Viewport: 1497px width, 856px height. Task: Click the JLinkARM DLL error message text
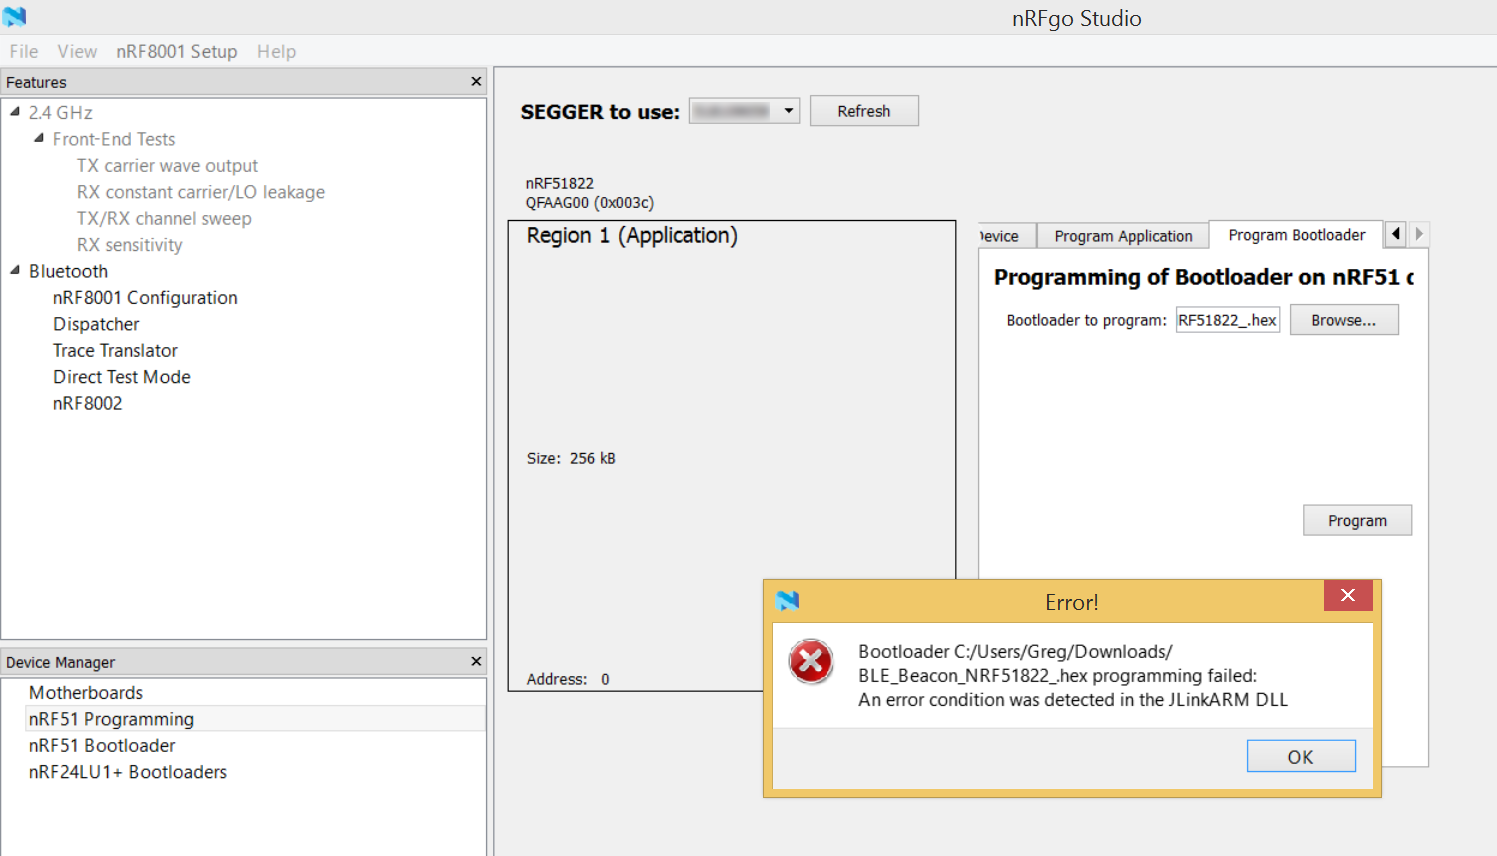(1073, 700)
